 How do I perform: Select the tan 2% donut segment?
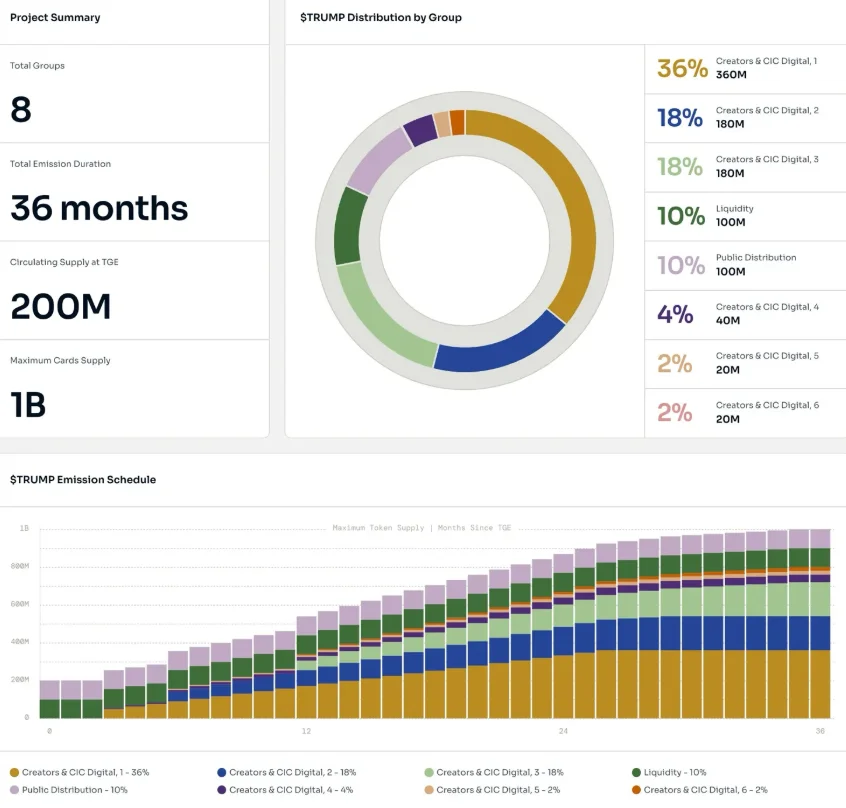tap(442, 124)
